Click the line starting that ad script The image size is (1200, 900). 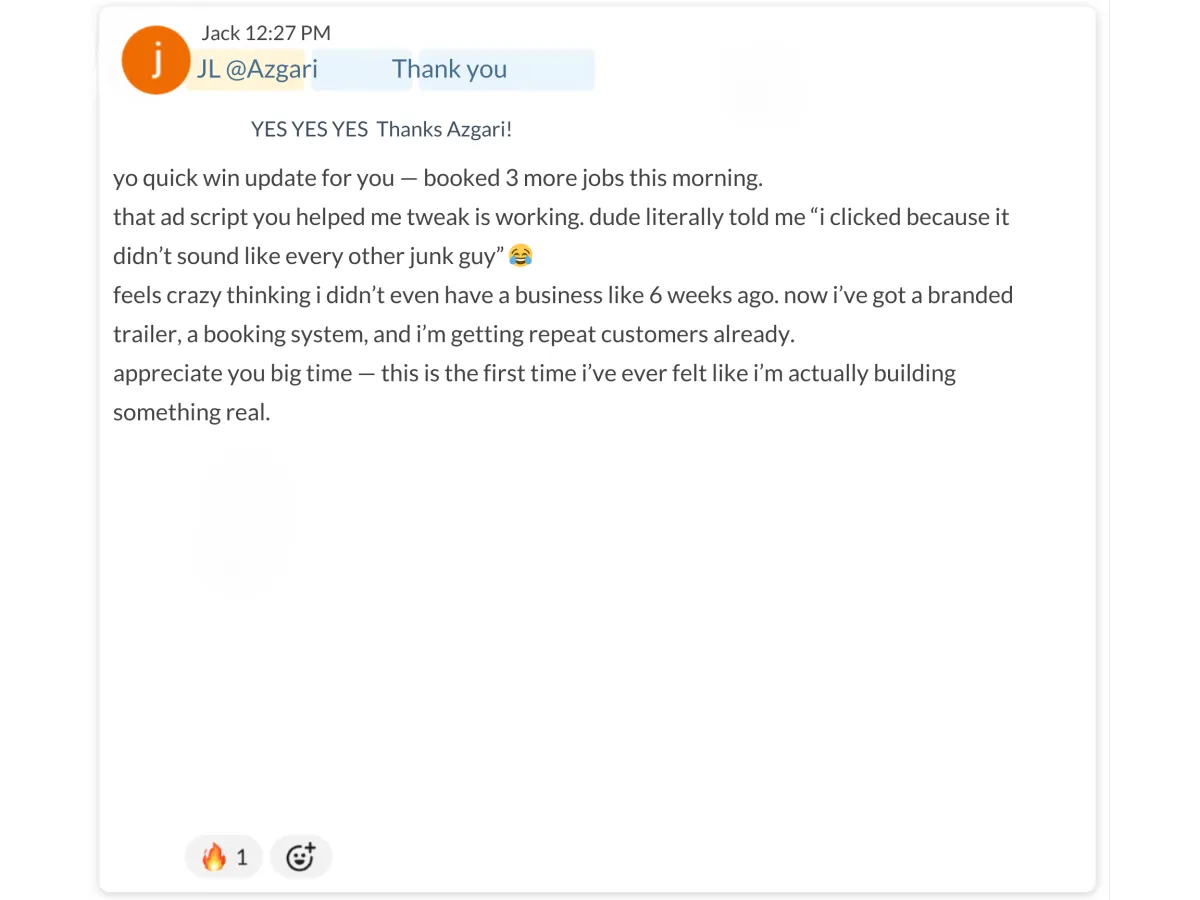(x=561, y=217)
